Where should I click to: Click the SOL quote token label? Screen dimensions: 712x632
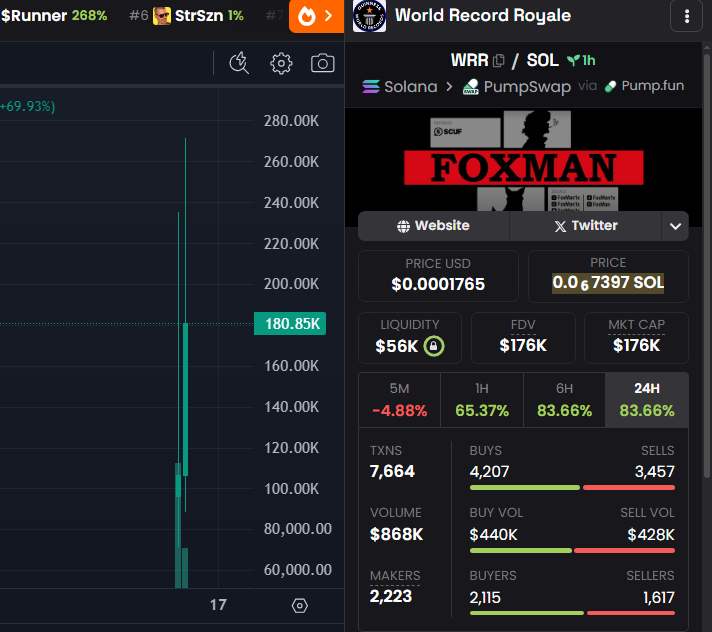[542, 60]
